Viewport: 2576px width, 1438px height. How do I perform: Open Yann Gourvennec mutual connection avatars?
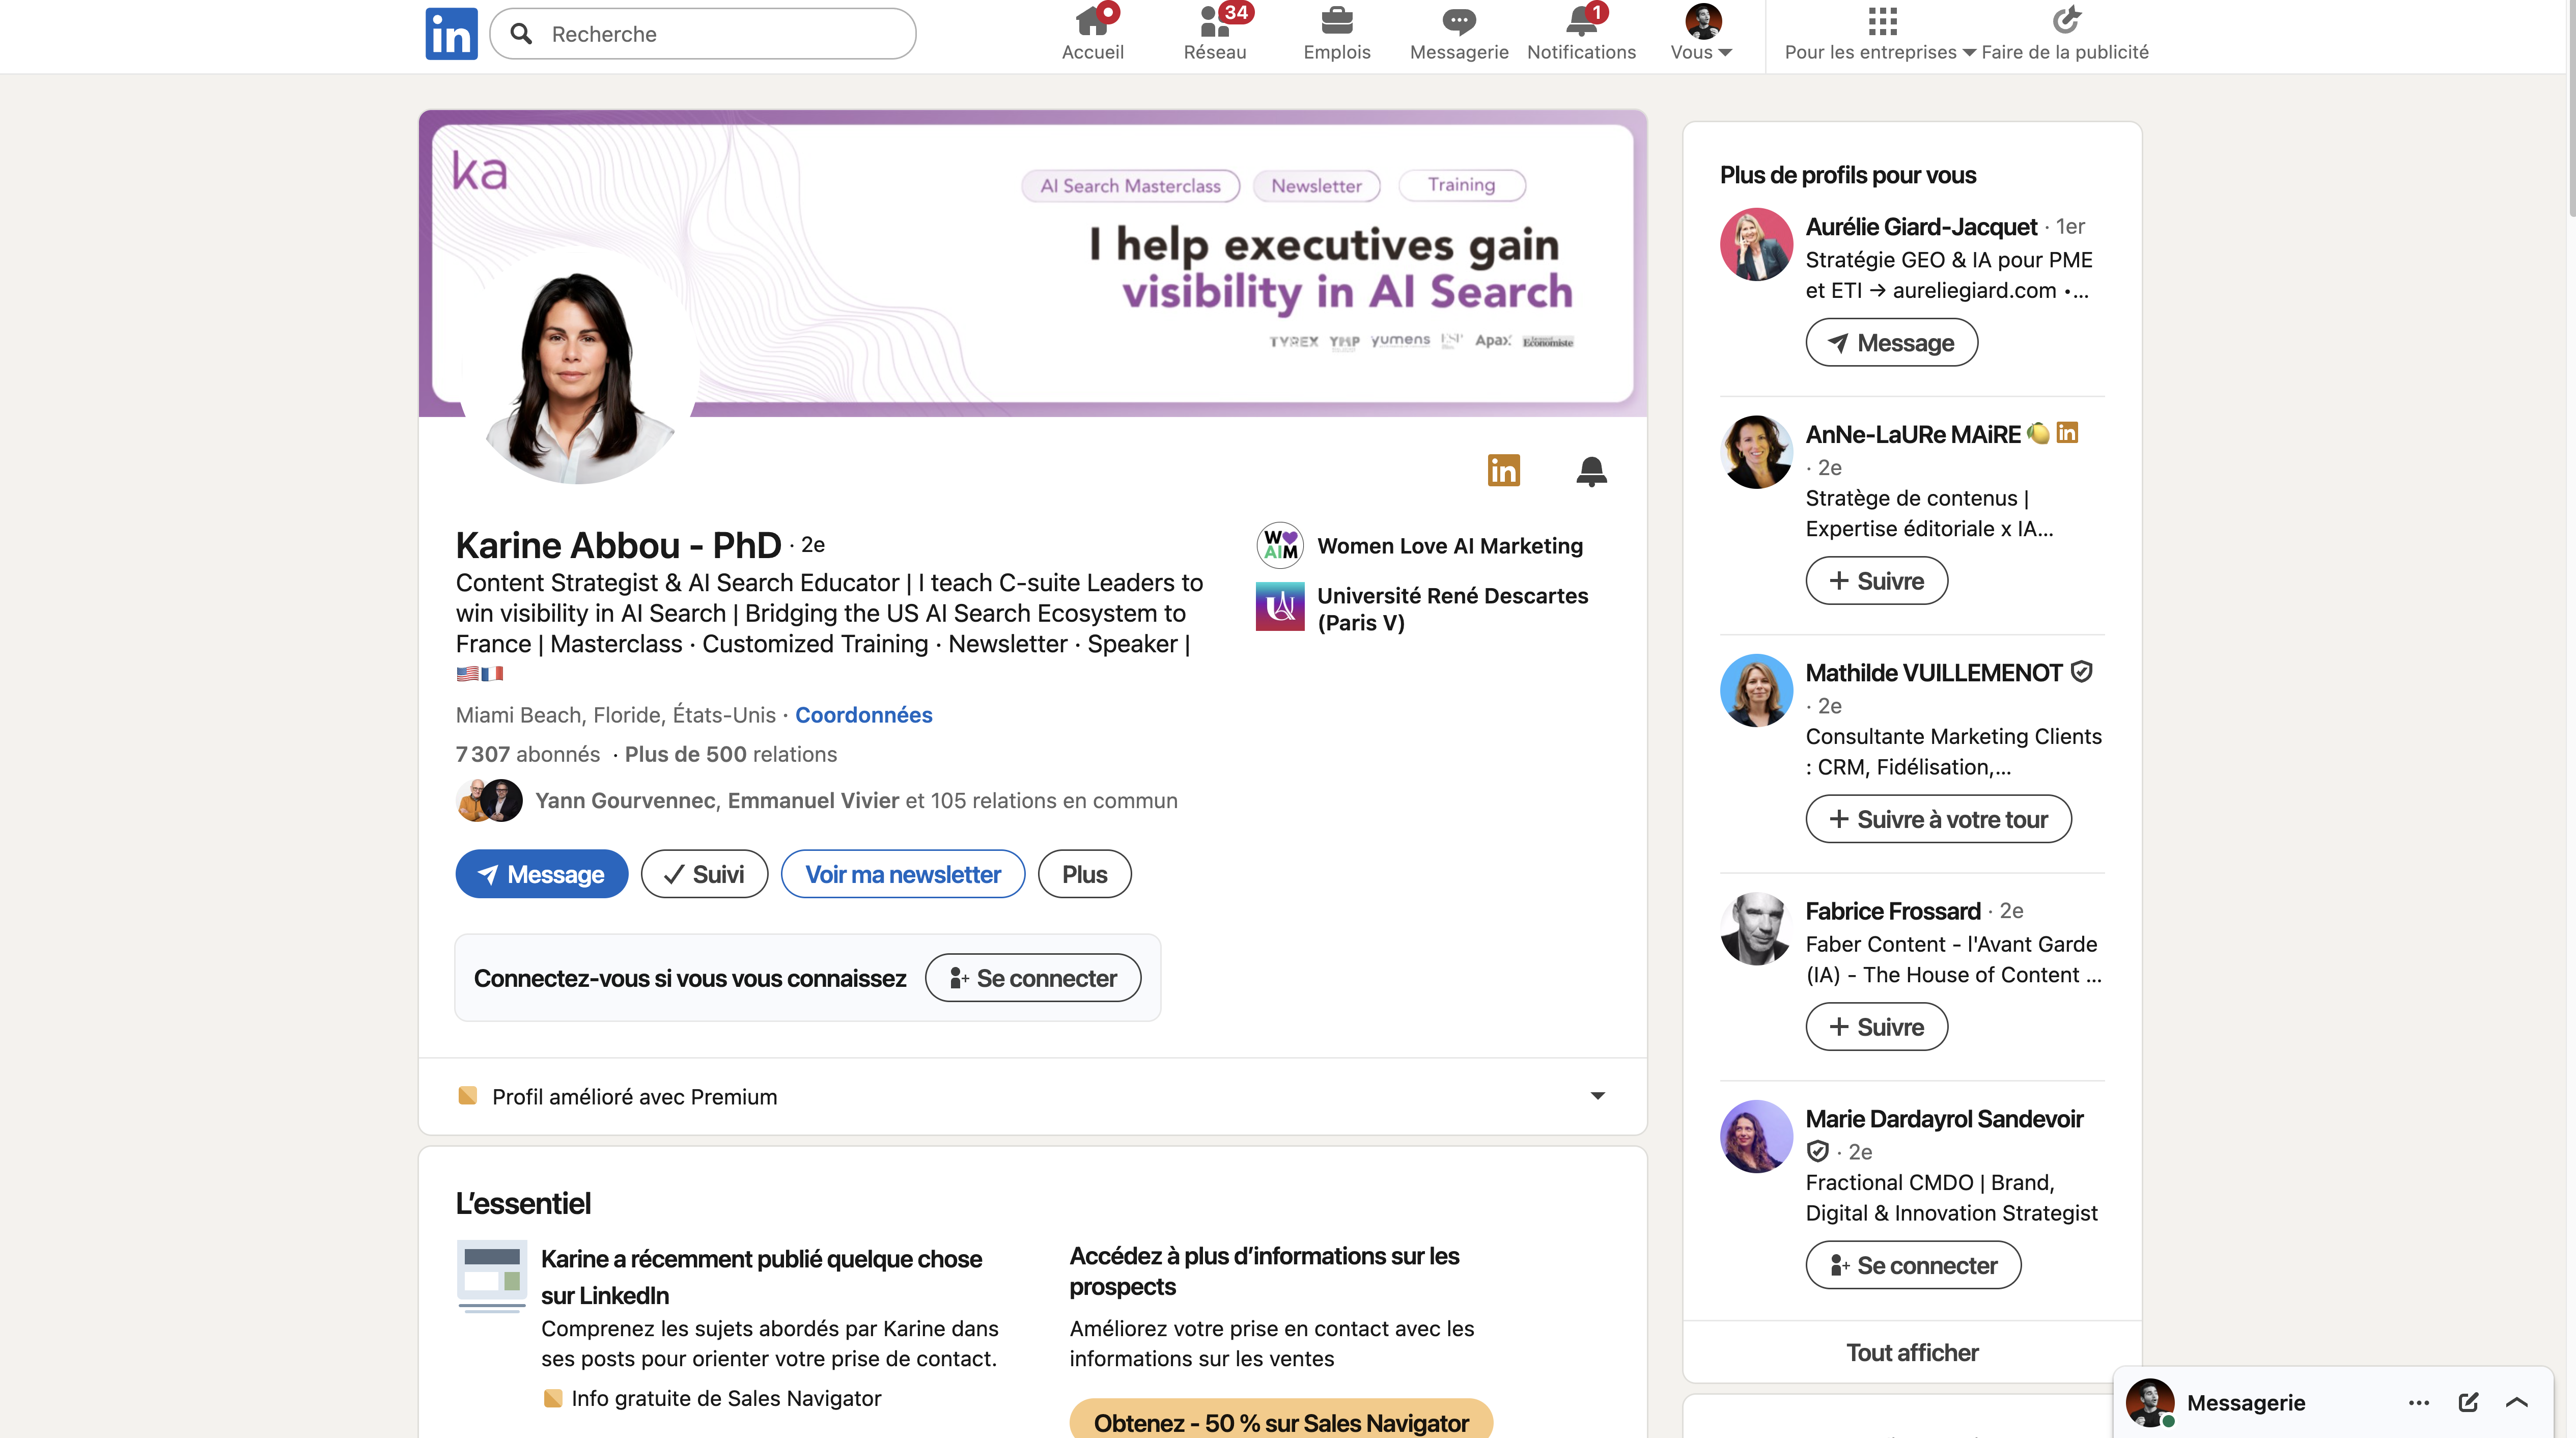(489, 800)
